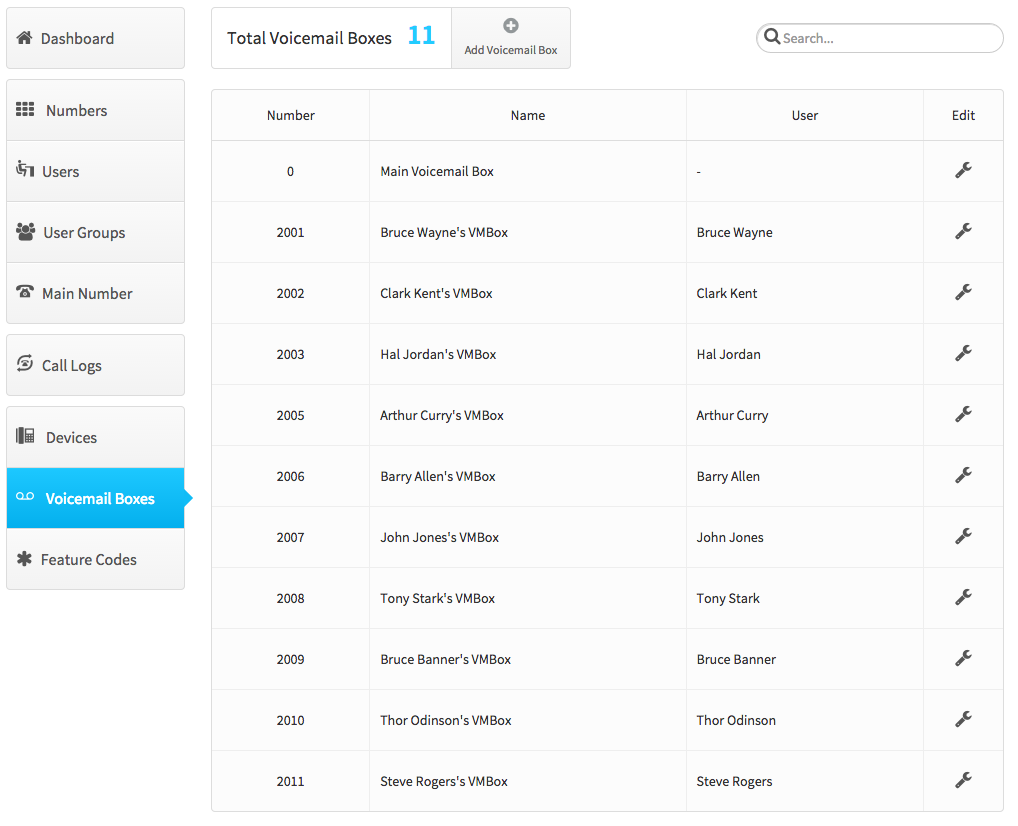This screenshot has width=1018, height=826.
Task: Edit Tony Stark's VMBox with wrench
Action: click(963, 597)
